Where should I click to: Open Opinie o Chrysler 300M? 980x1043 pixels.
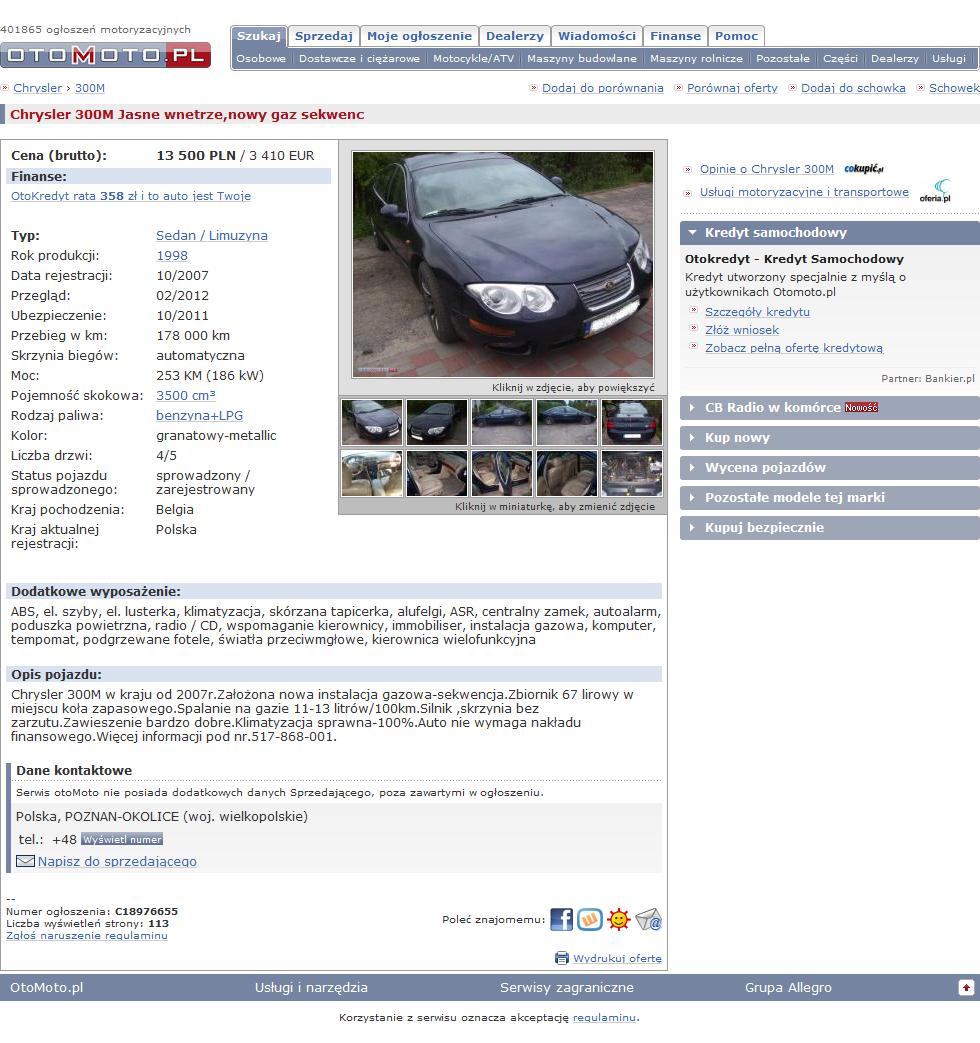(x=766, y=169)
